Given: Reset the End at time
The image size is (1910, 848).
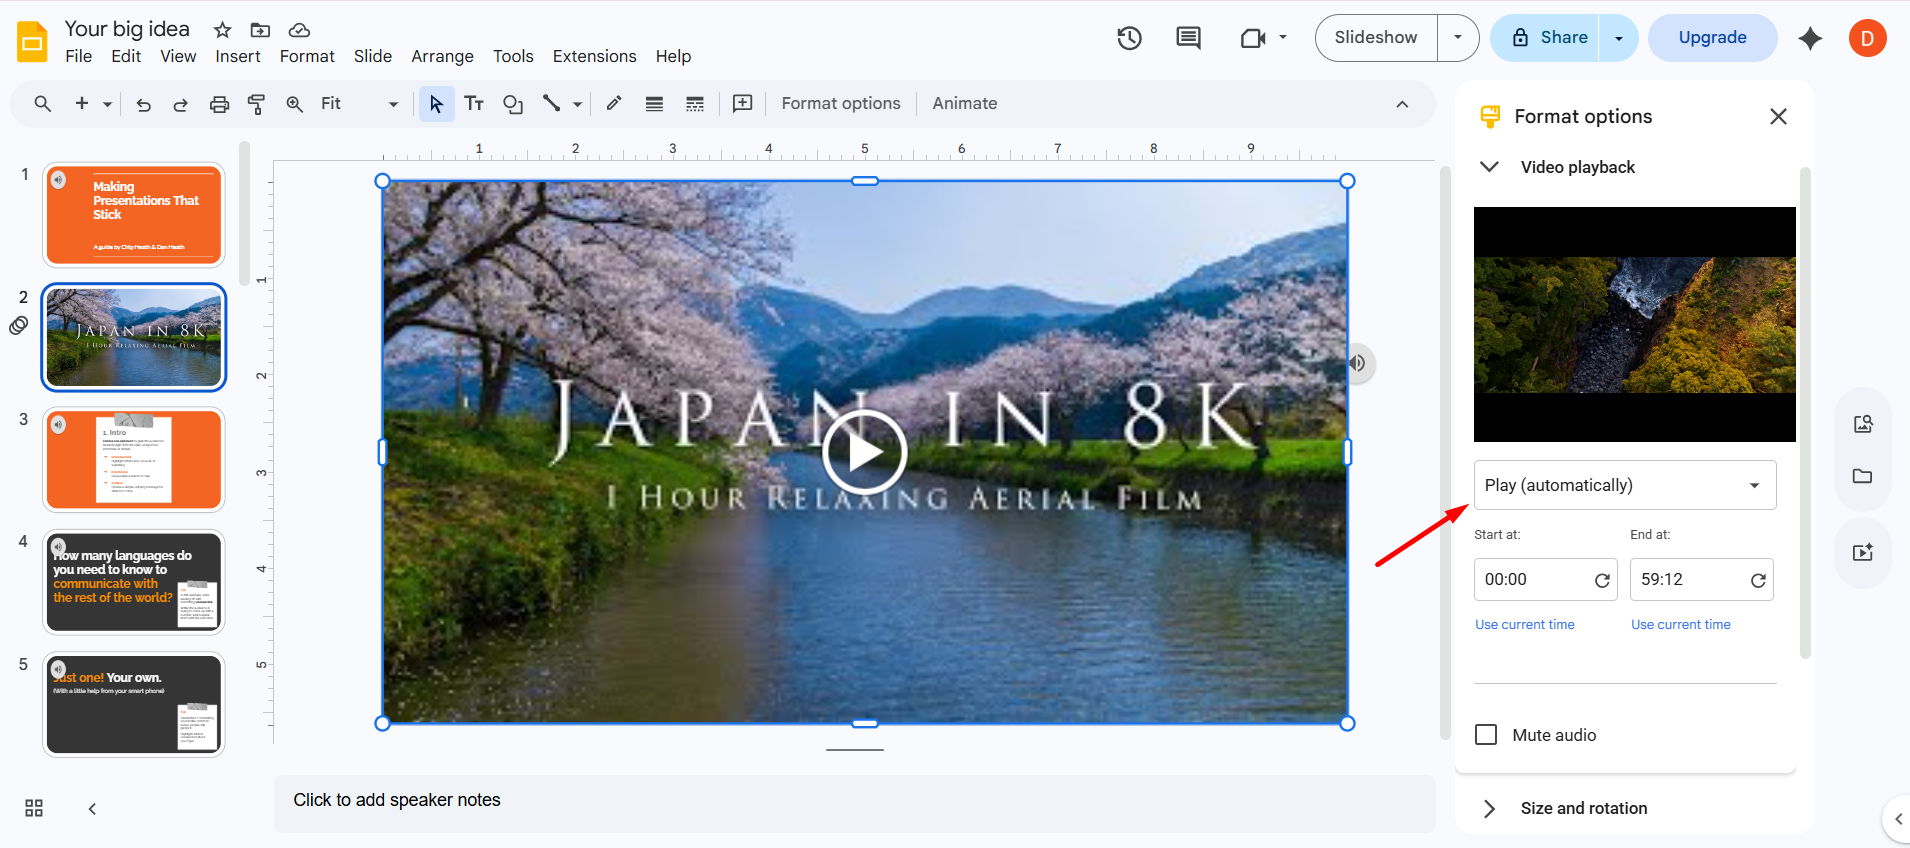Looking at the screenshot, I should (x=1758, y=580).
